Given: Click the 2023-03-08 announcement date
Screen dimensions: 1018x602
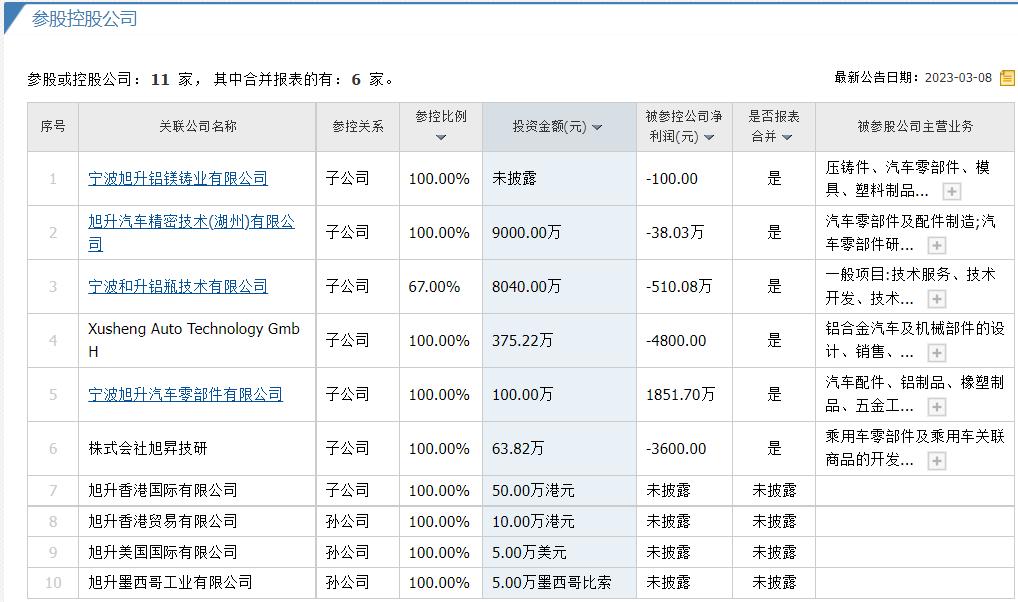Looking at the screenshot, I should point(958,76).
